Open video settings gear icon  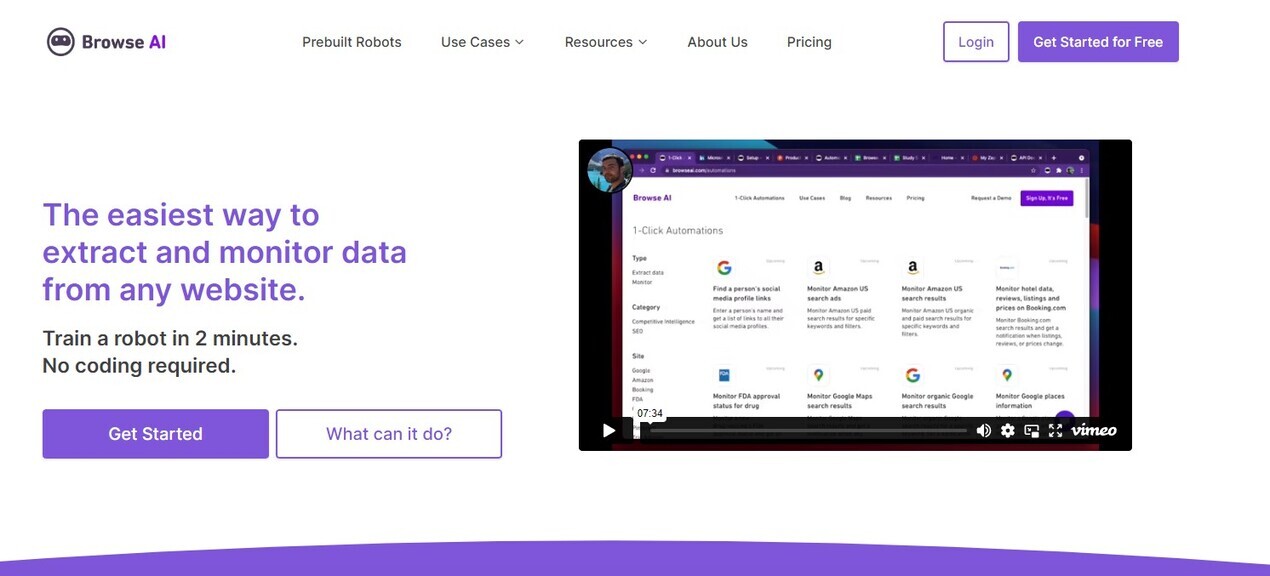point(1007,430)
